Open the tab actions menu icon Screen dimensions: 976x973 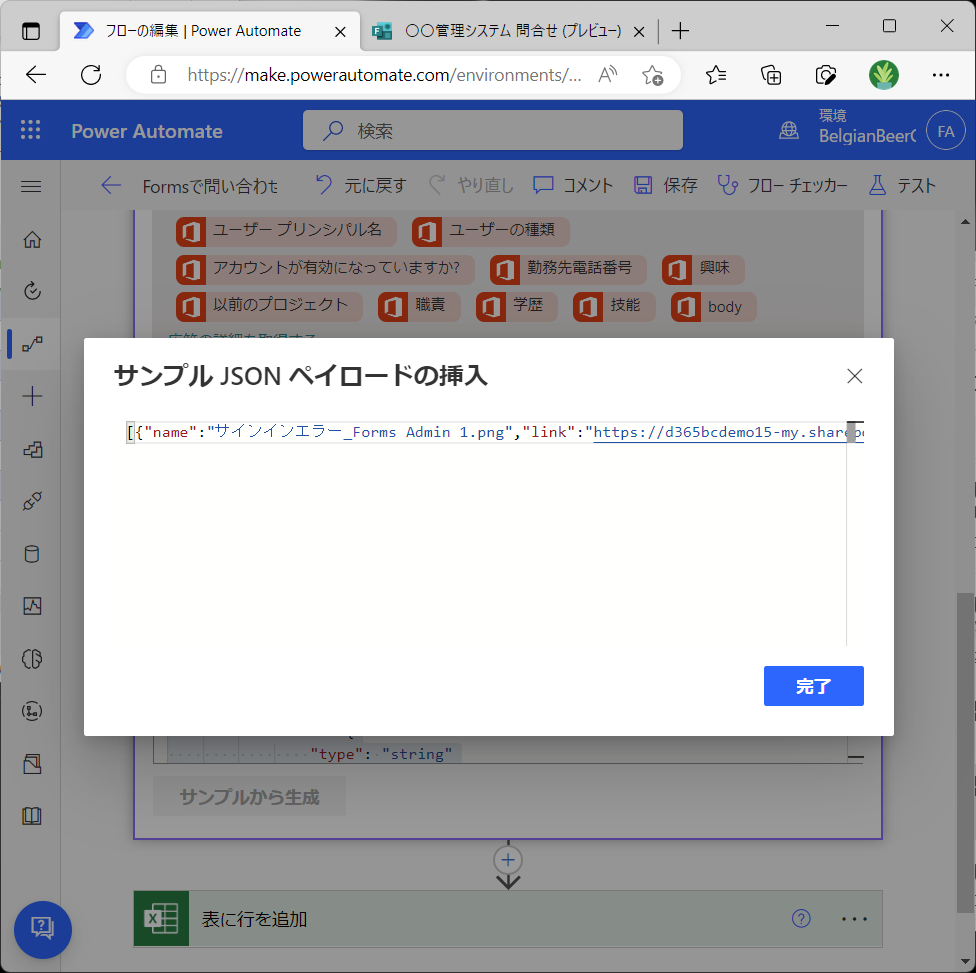[30, 31]
